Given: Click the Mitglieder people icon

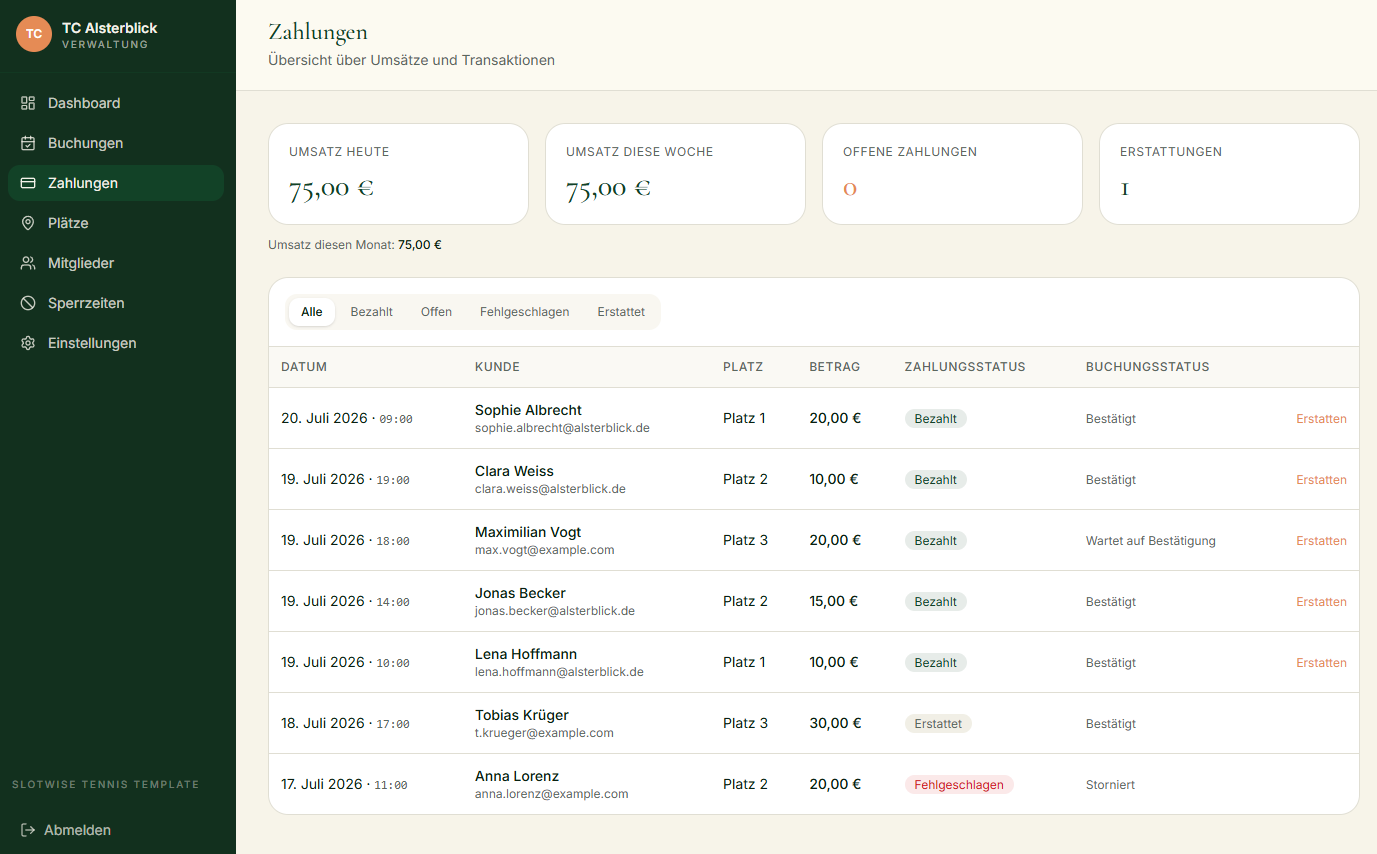Looking at the screenshot, I should (x=28, y=263).
